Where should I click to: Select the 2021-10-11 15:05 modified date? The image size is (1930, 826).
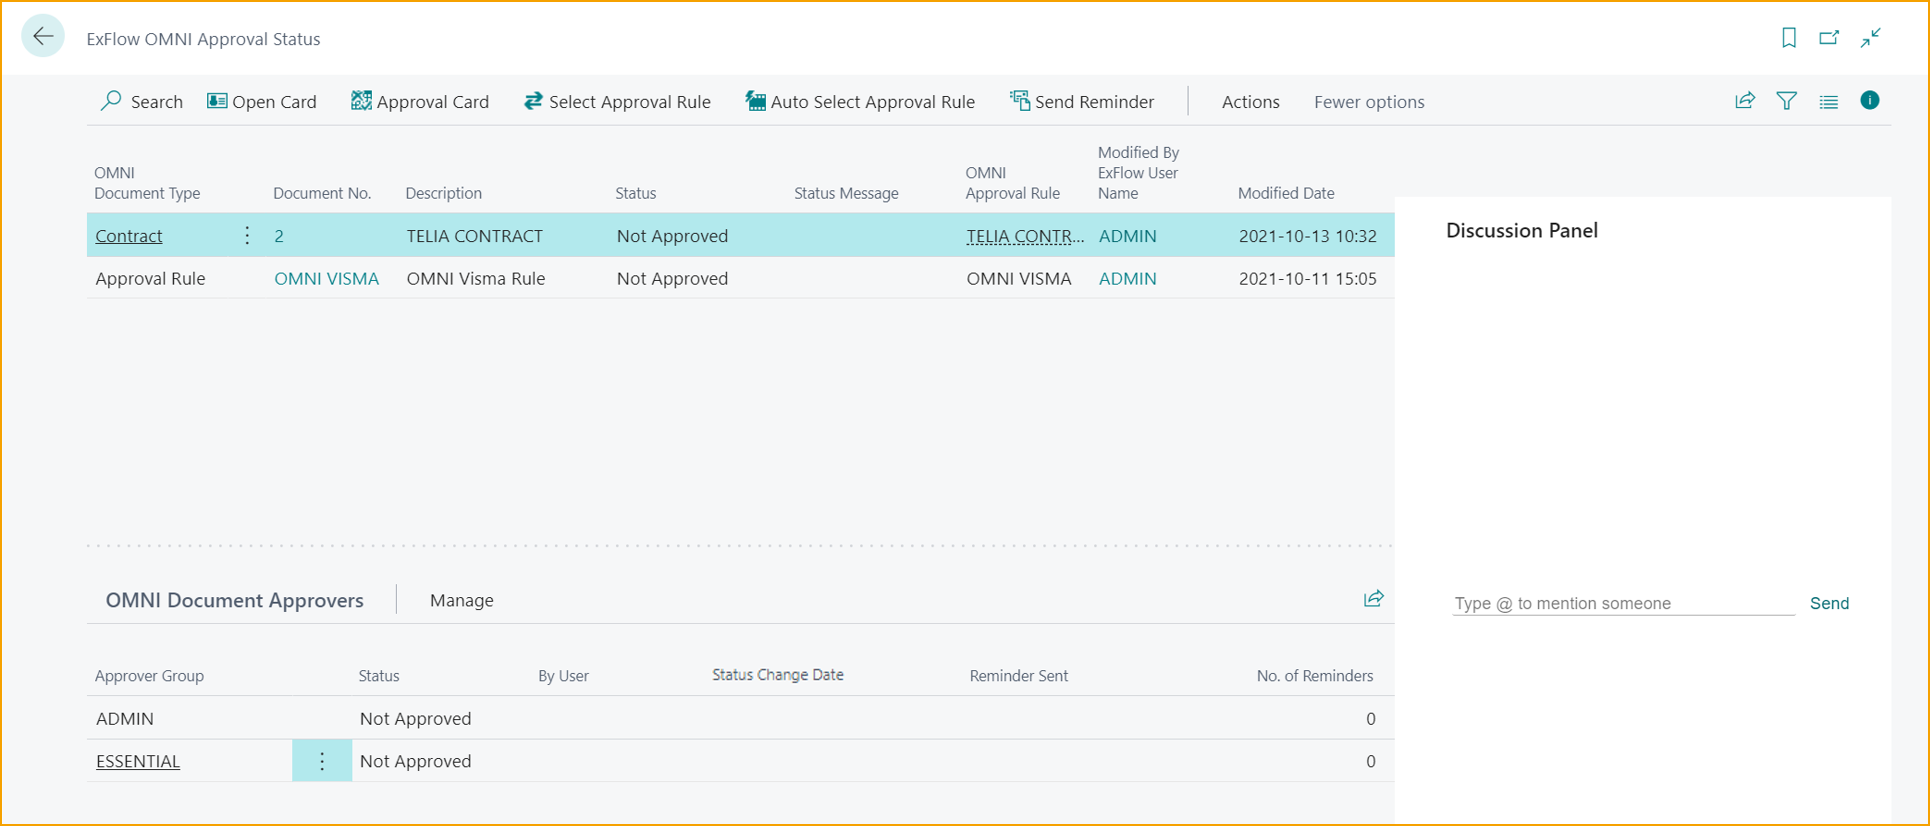1308,279
